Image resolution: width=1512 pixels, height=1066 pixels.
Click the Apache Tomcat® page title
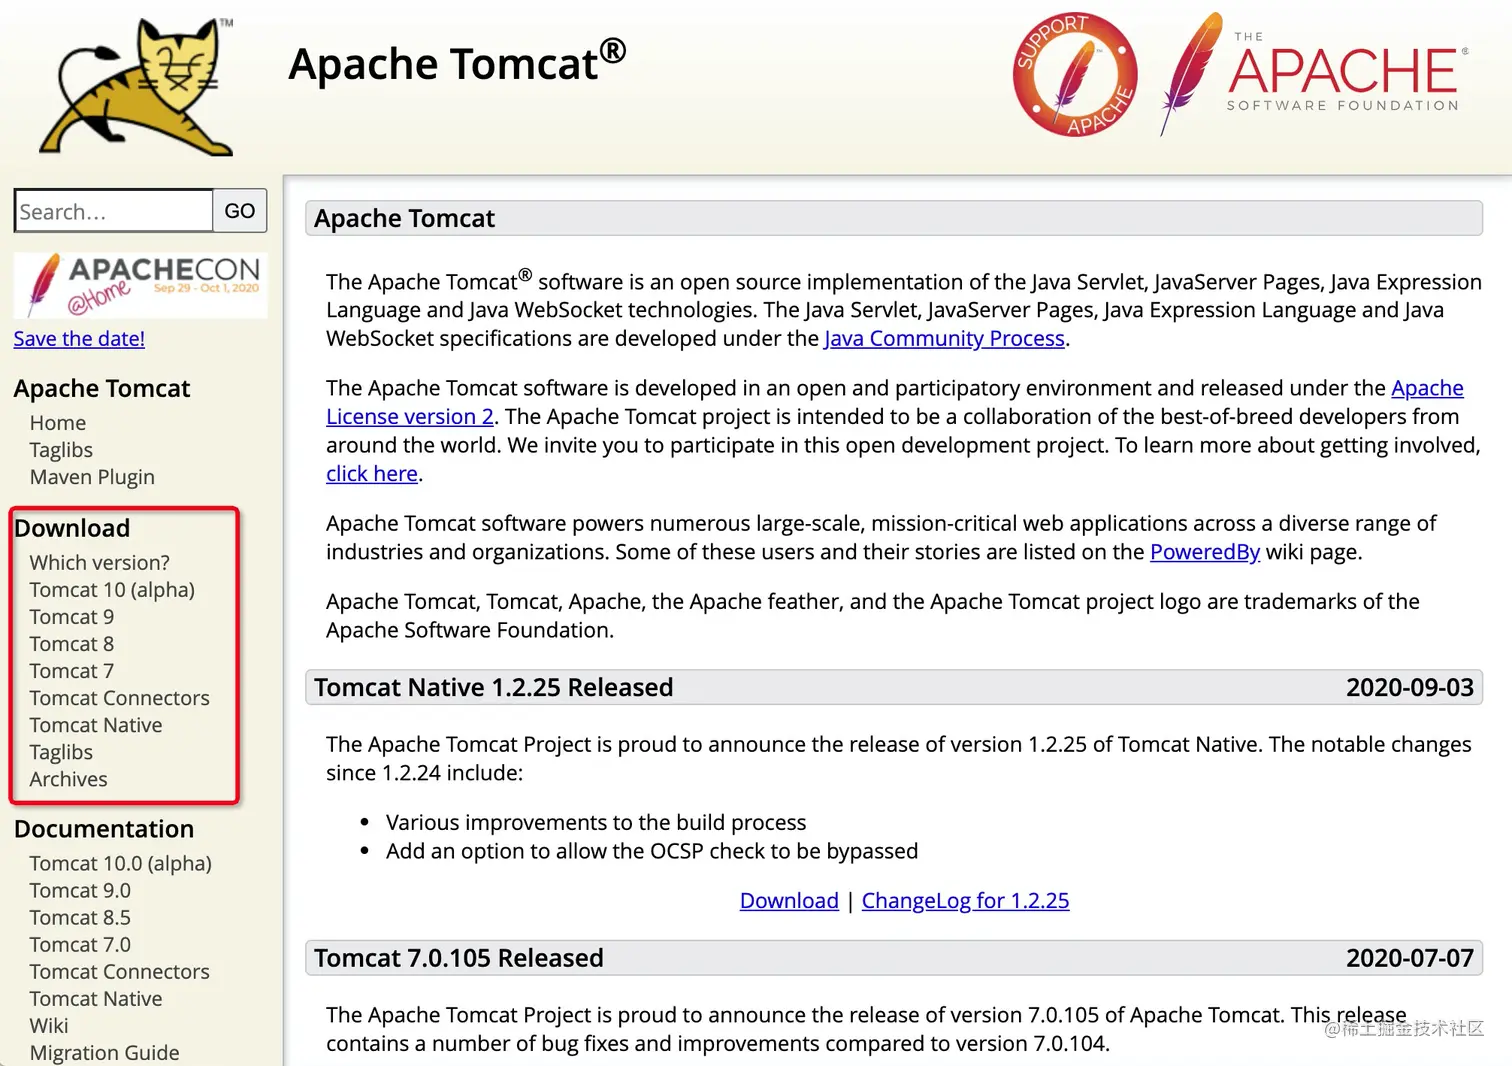457,62
